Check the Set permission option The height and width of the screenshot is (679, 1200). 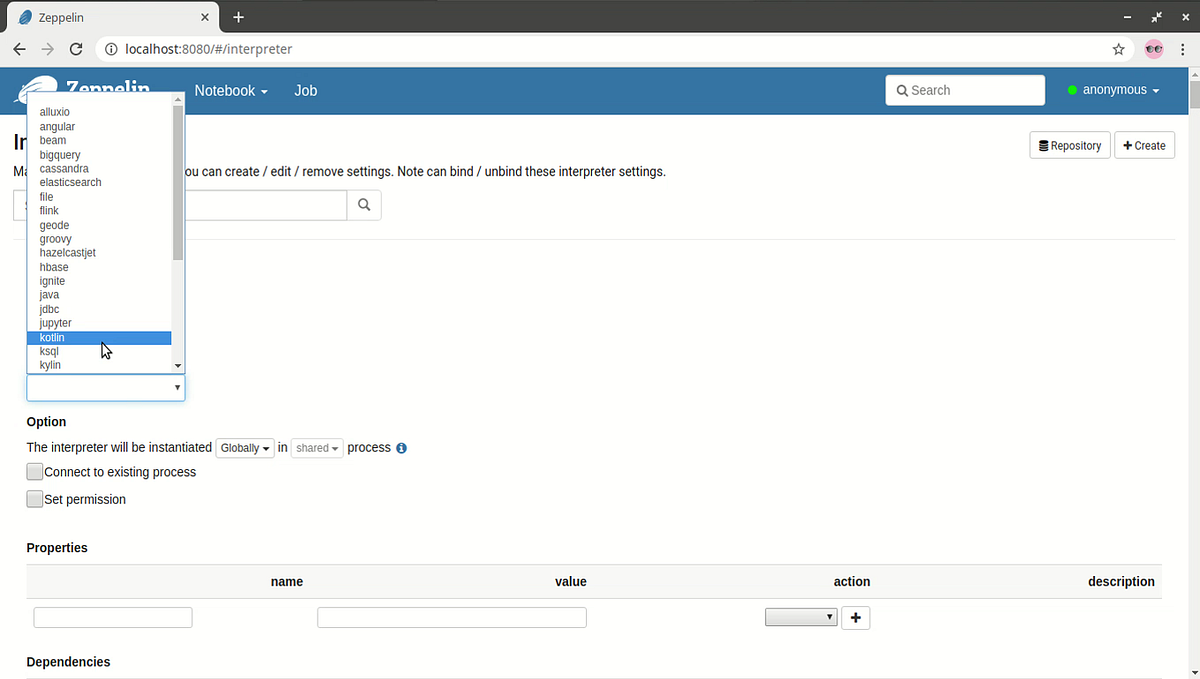[34, 499]
